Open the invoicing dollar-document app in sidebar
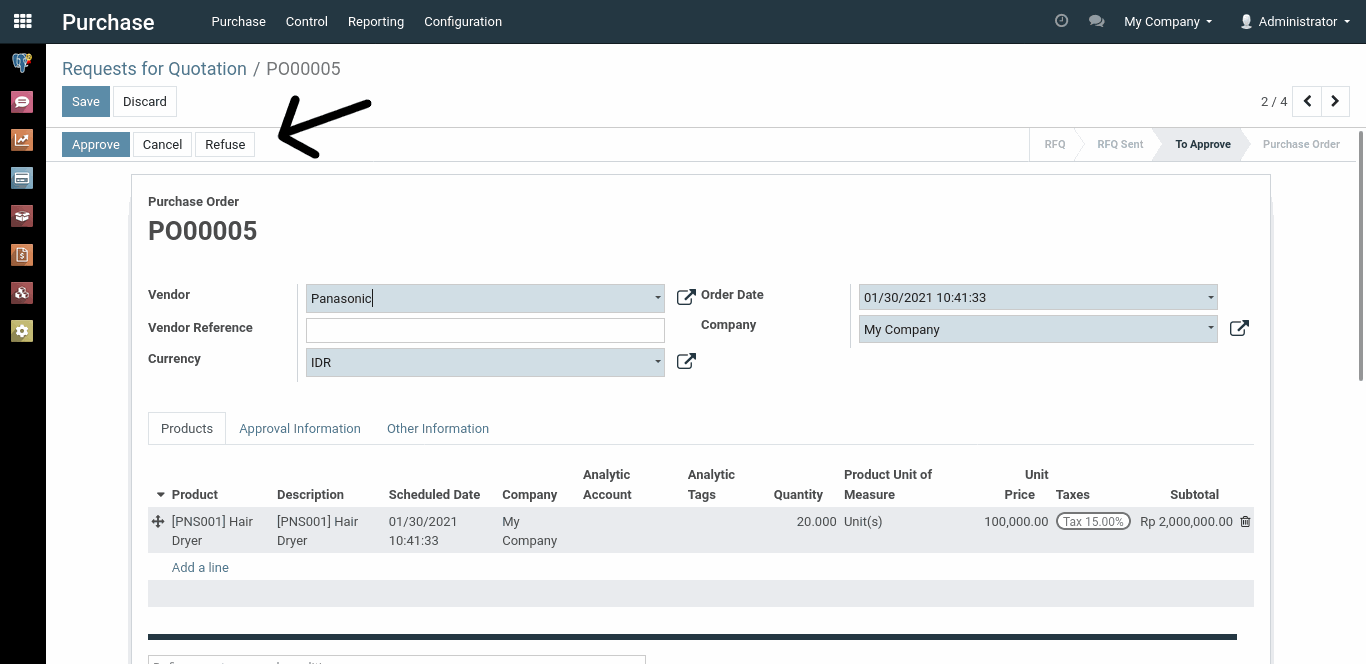The height and width of the screenshot is (664, 1366). pyautogui.click(x=22, y=255)
